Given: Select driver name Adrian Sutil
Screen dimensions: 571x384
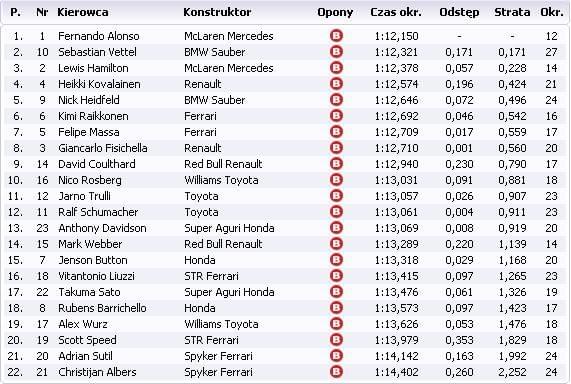Looking at the screenshot, I should coord(86,356).
